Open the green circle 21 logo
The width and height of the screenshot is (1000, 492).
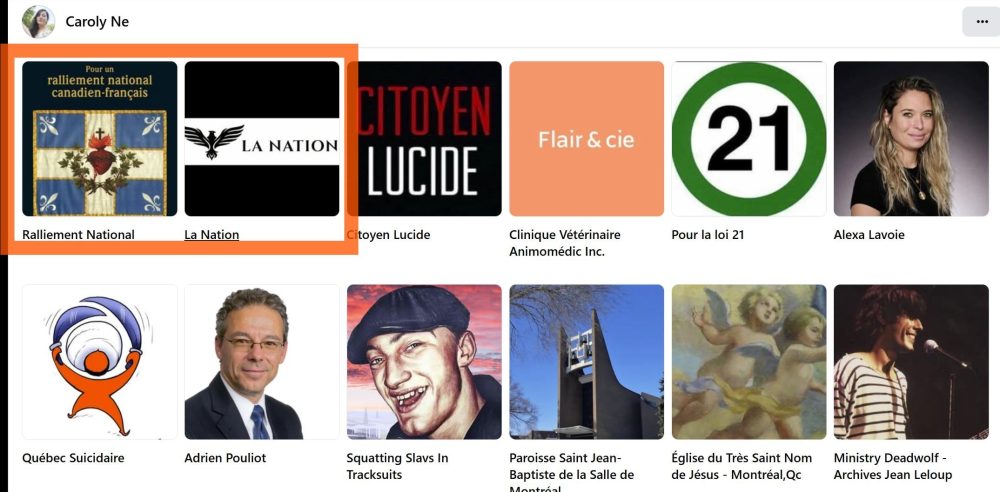coord(749,138)
